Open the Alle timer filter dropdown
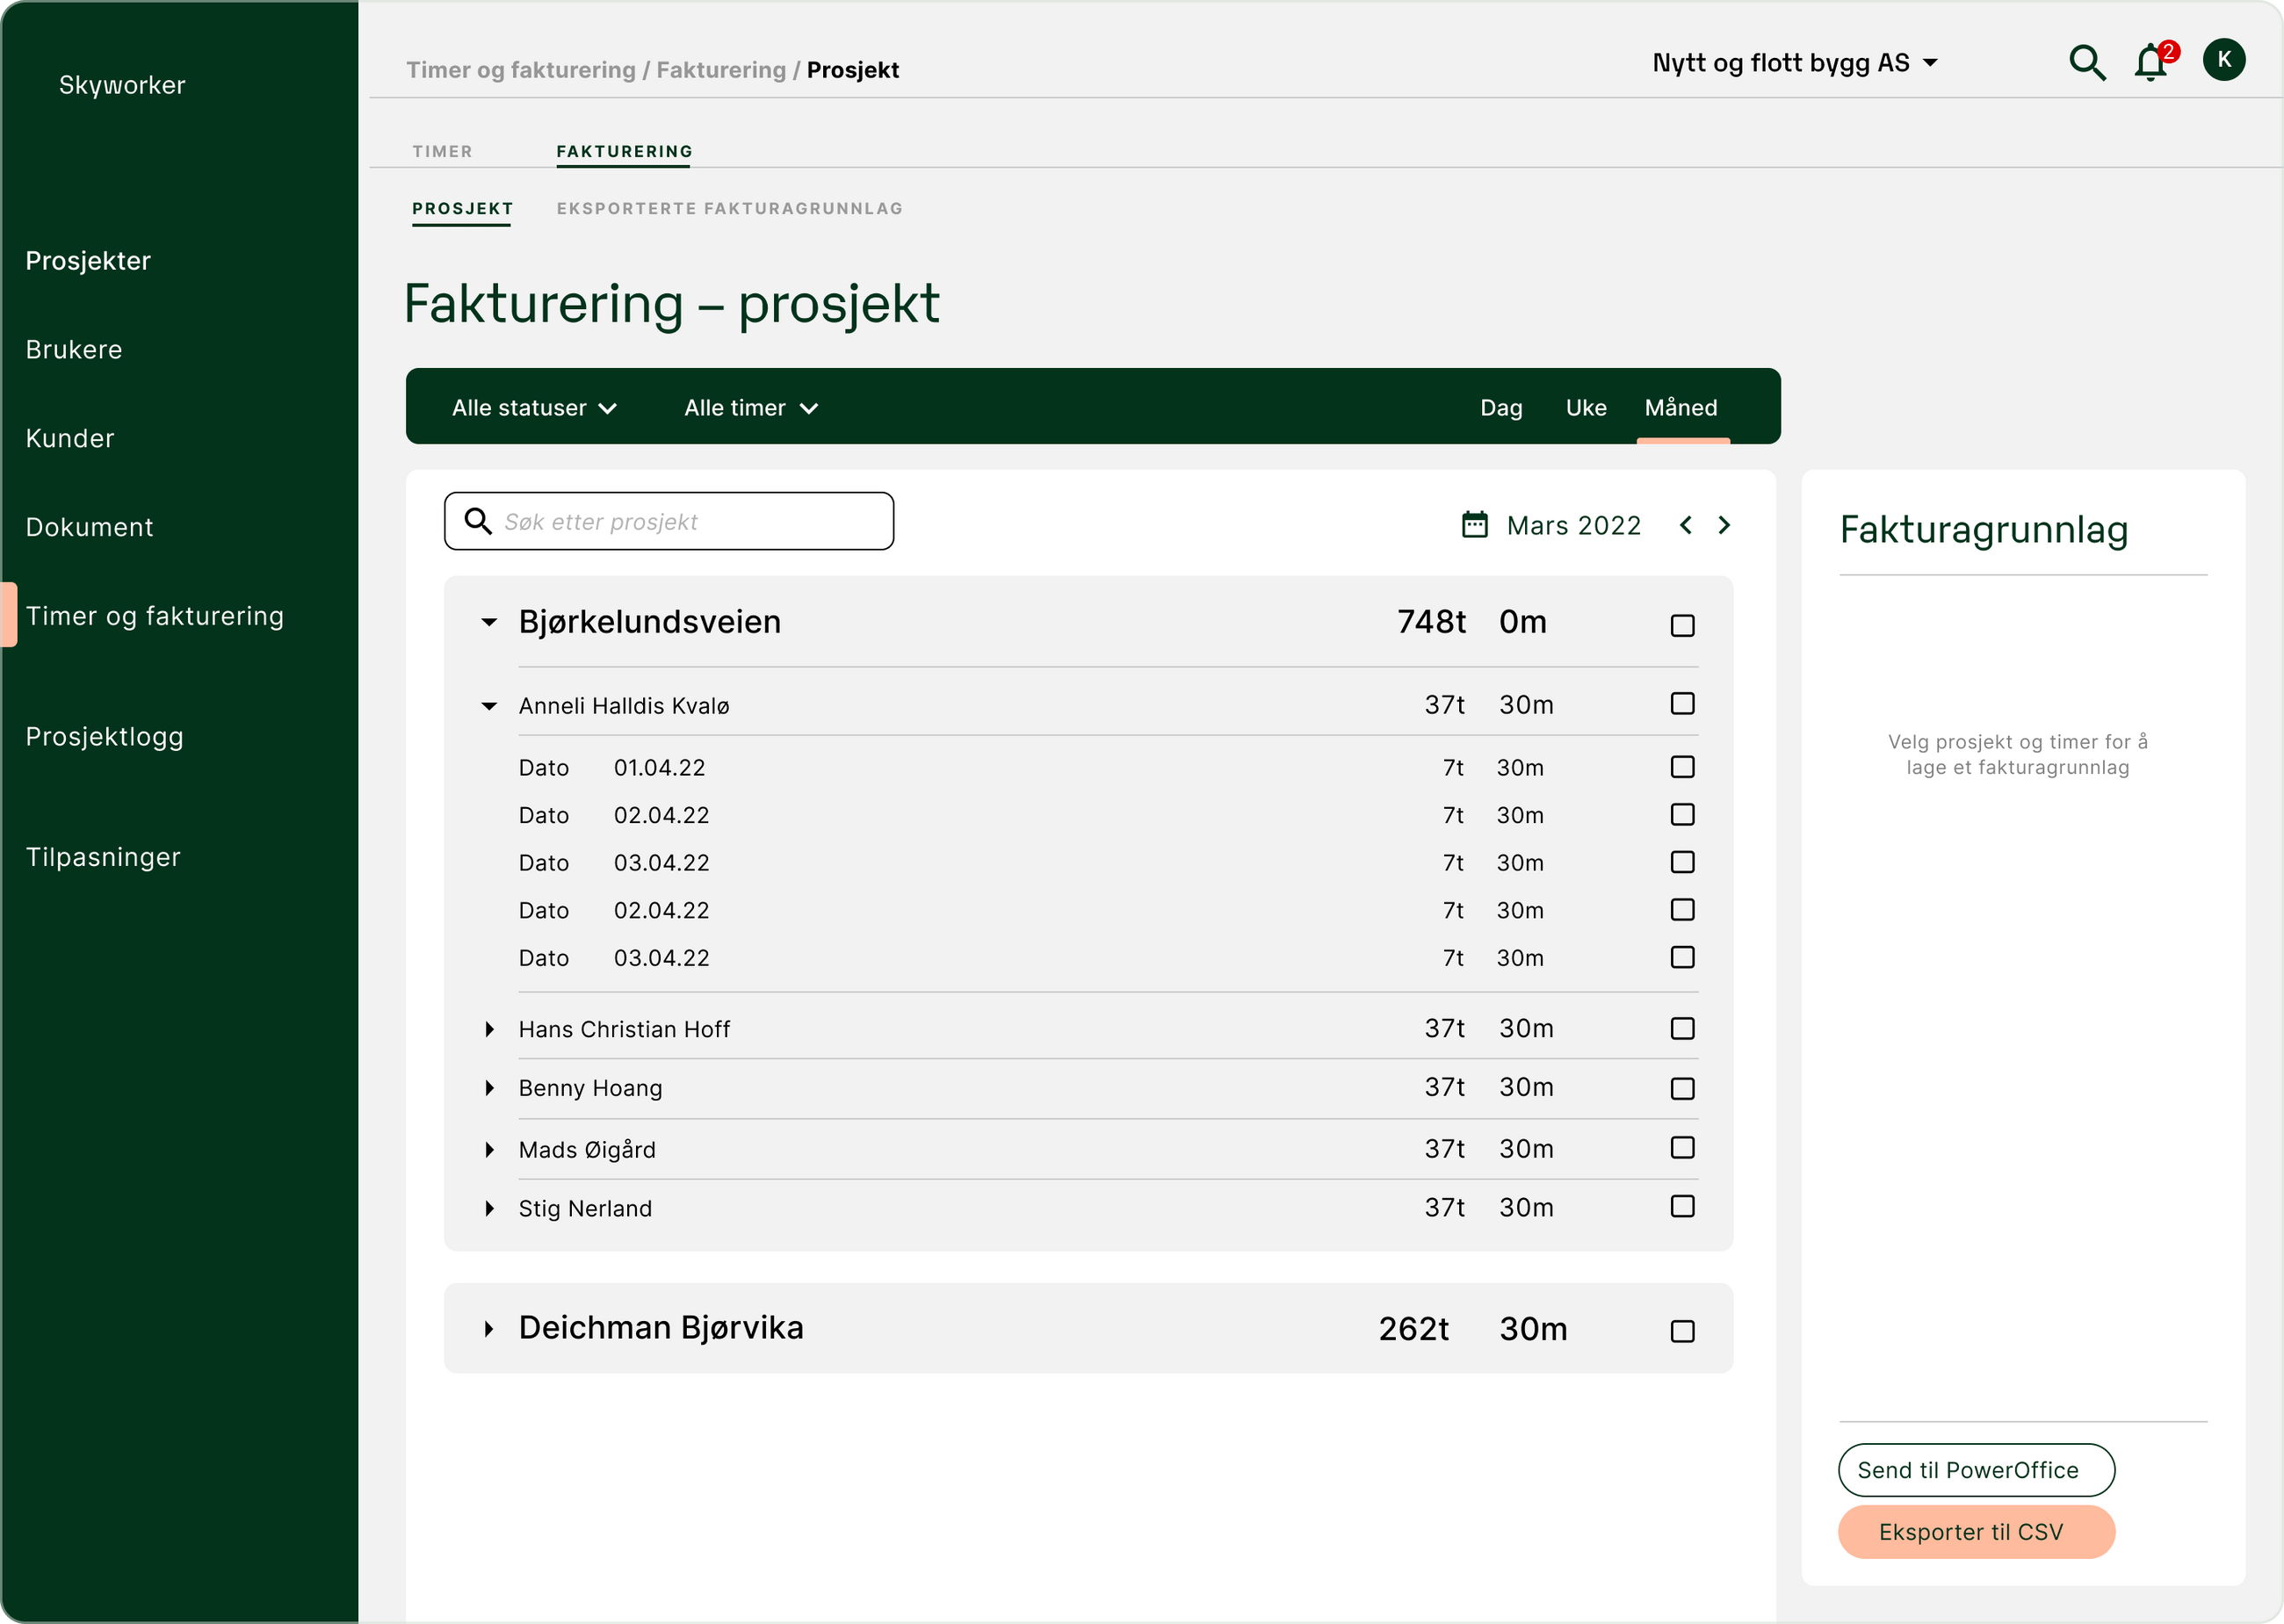 pyautogui.click(x=751, y=408)
